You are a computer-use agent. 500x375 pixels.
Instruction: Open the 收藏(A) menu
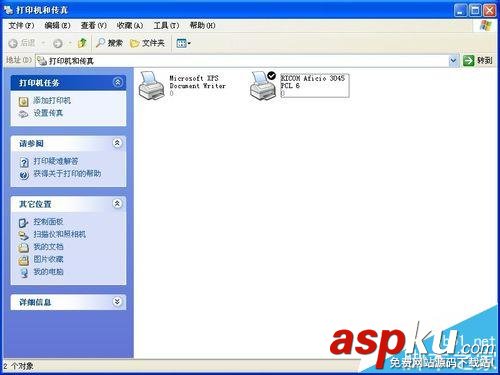pyautogui.click(x=130, y=25)
